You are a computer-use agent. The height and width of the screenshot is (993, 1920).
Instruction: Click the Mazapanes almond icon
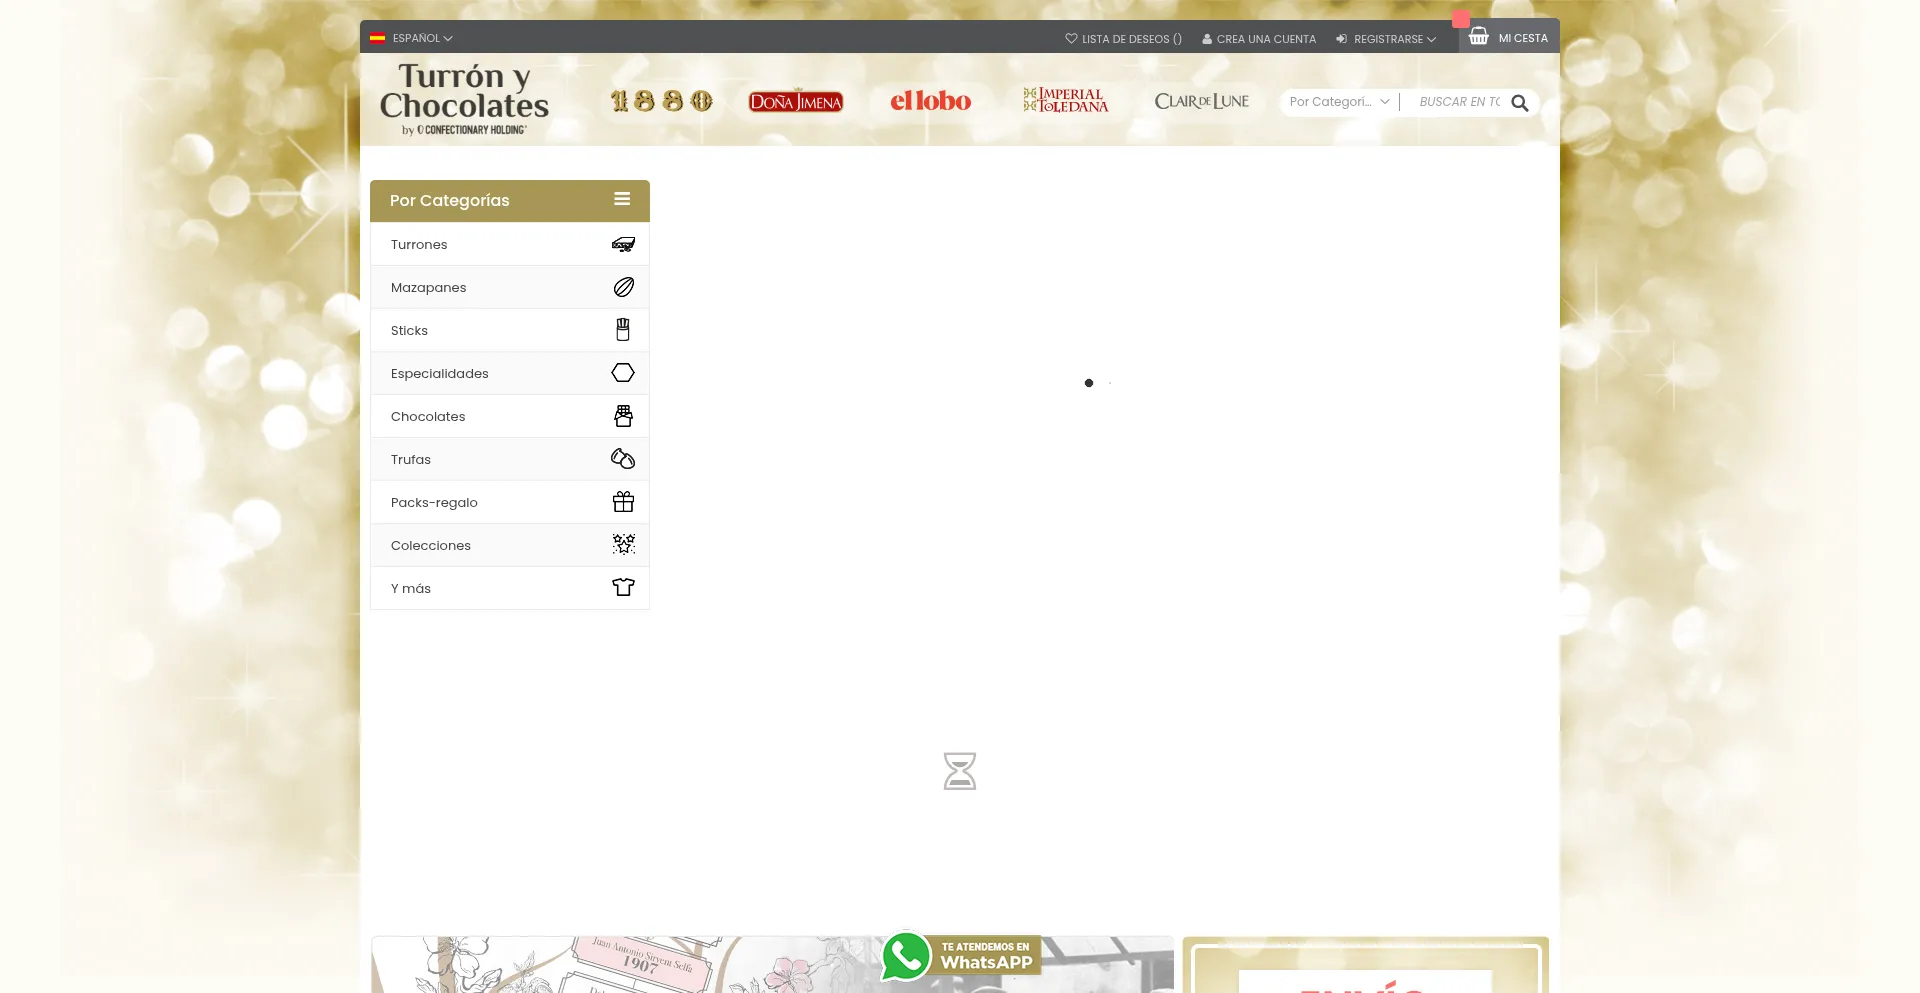tap(623, 288)
